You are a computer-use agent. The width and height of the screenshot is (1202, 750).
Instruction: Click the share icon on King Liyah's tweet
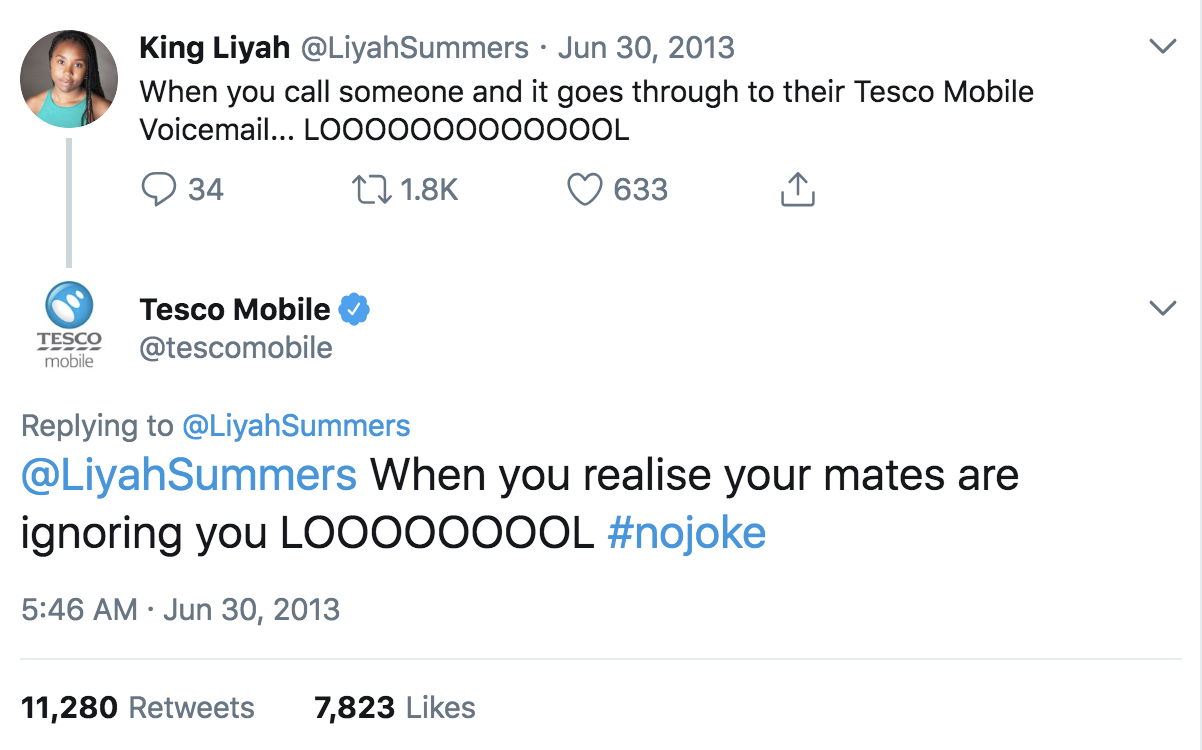797,189
